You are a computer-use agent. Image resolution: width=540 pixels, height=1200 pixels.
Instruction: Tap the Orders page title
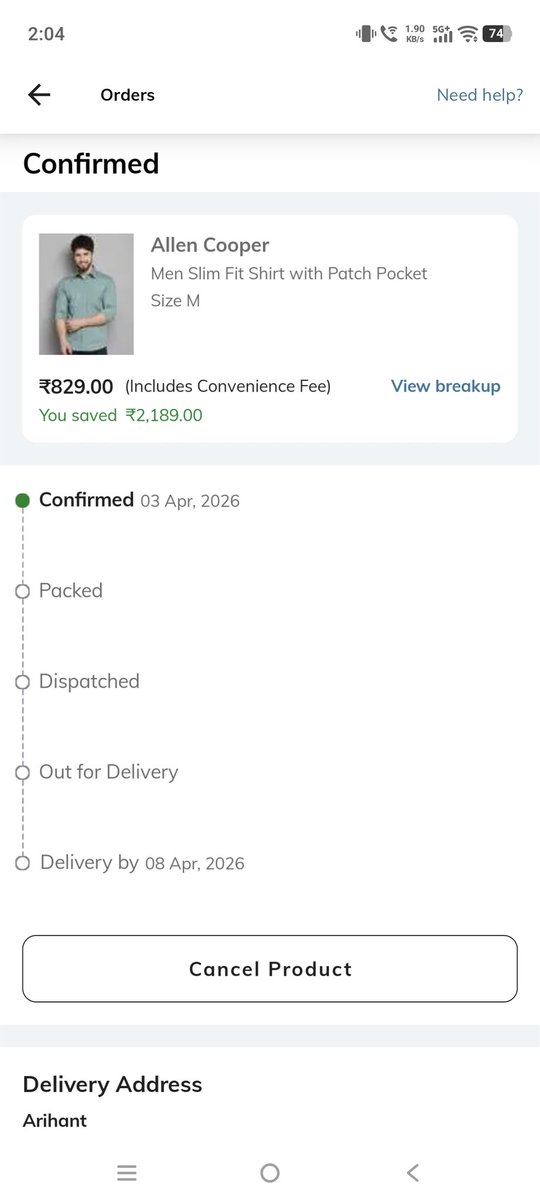pos(127,95)
